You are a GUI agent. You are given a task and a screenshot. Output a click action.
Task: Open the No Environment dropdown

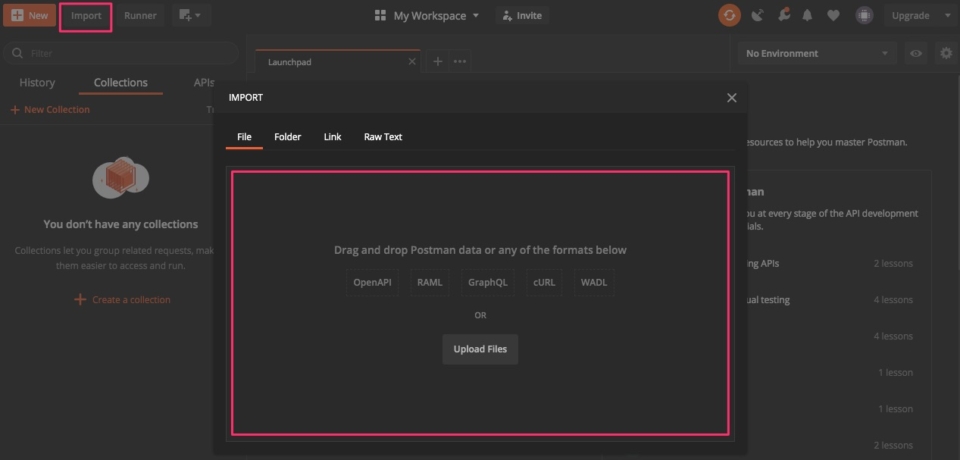tap(817, 53)
